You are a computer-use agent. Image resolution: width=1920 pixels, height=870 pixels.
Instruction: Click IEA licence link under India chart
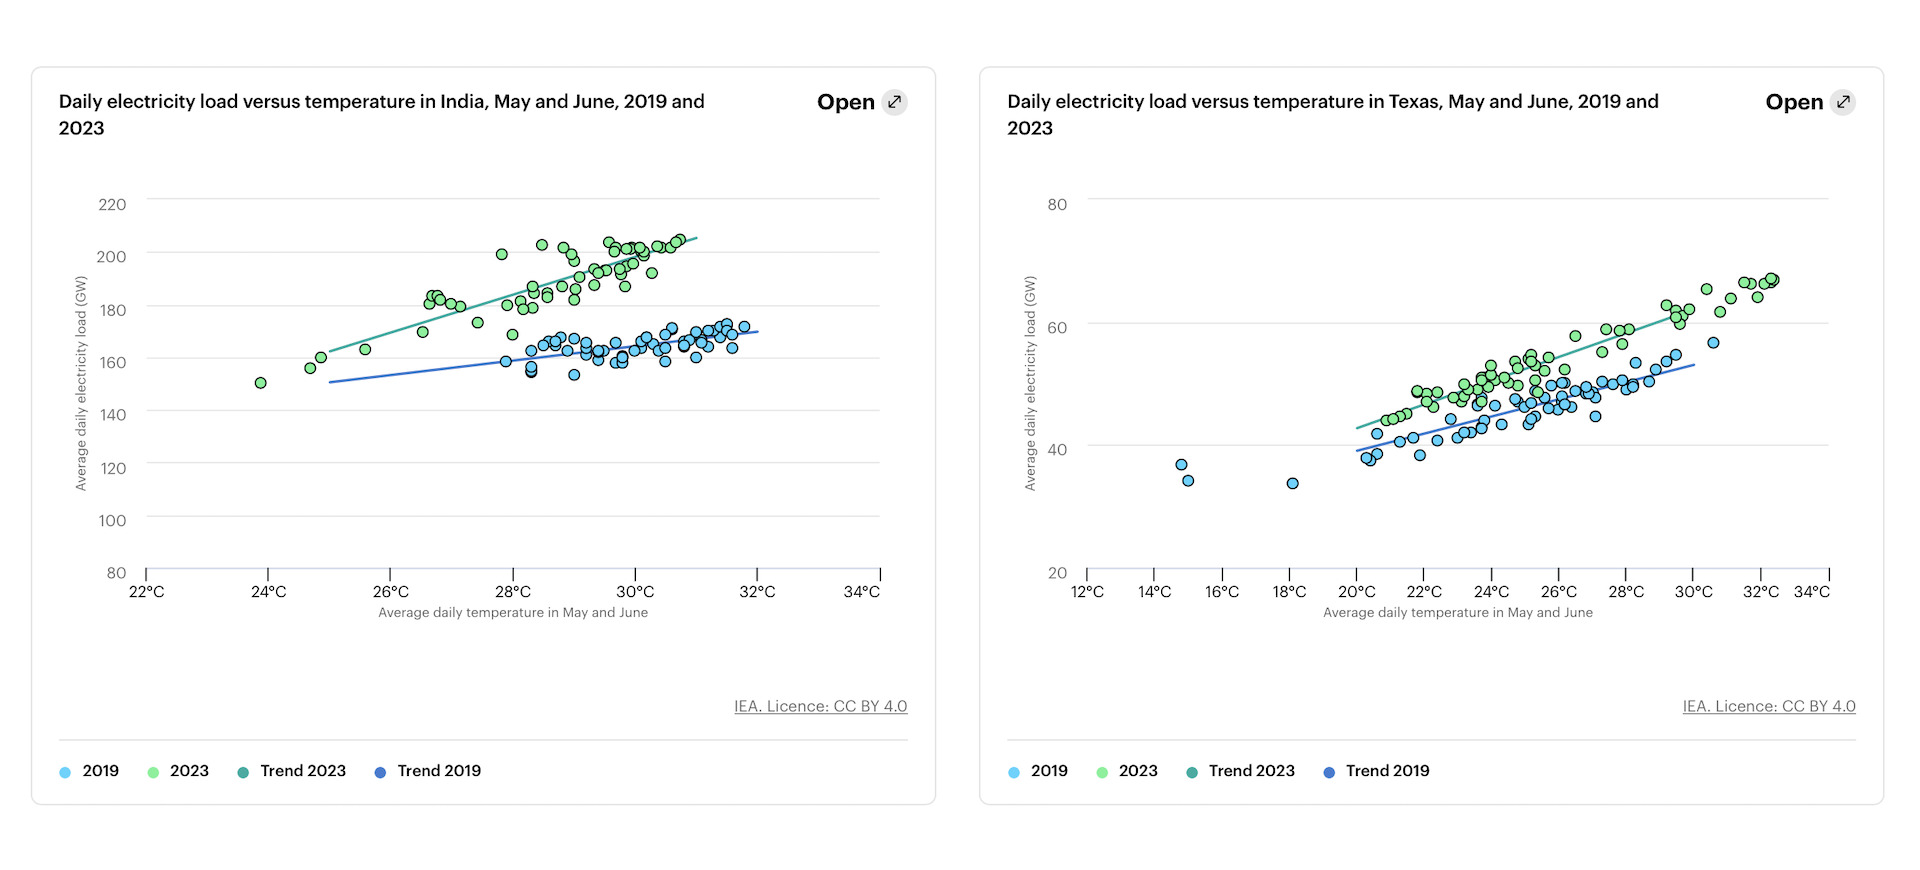[820, 706]
